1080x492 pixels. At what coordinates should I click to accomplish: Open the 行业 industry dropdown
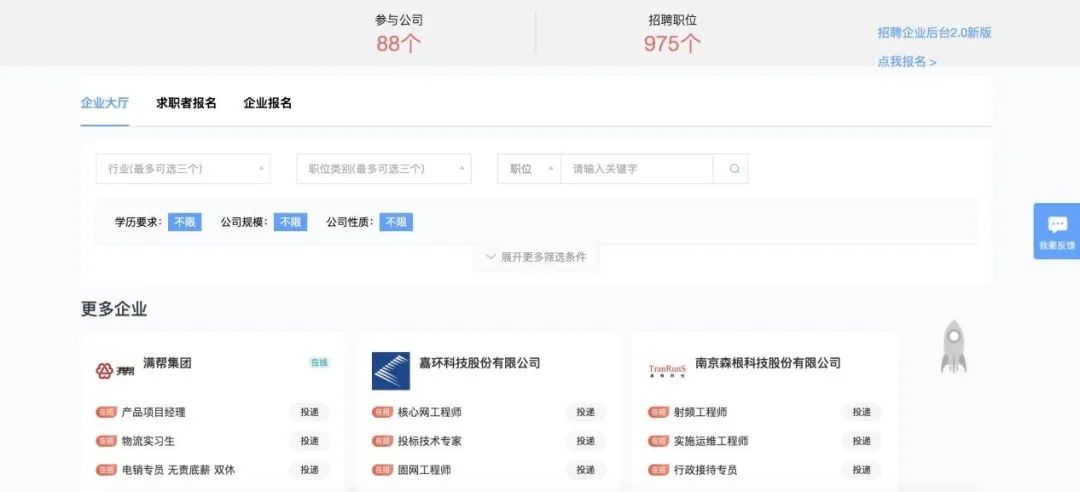point(183,169)
